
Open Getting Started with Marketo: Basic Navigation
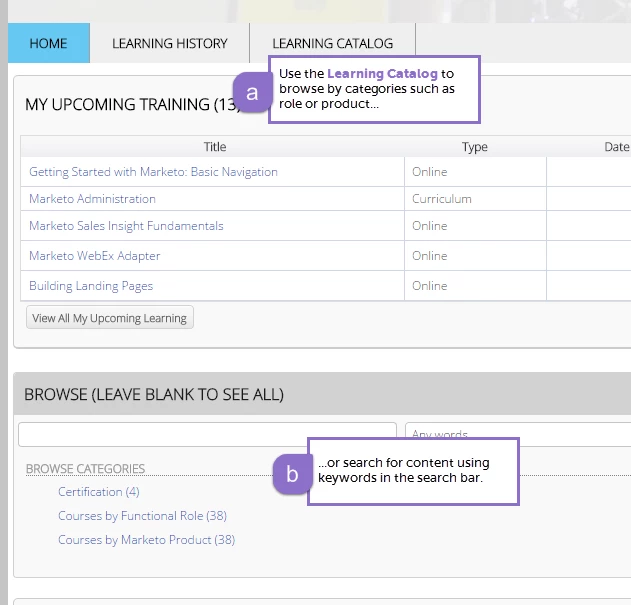[153, 172]
